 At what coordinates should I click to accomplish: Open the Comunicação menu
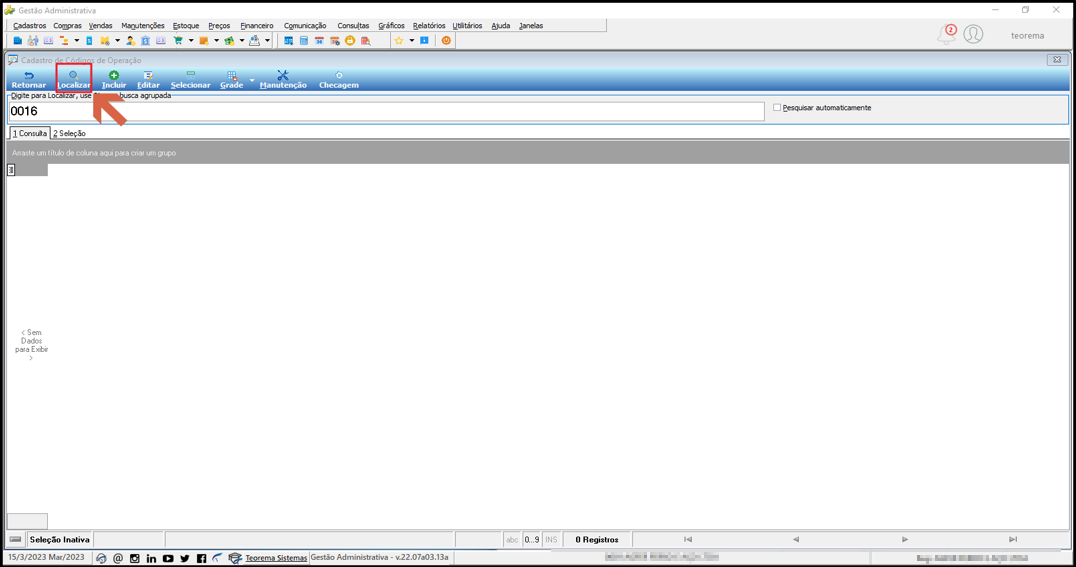[x=305, y=25]
